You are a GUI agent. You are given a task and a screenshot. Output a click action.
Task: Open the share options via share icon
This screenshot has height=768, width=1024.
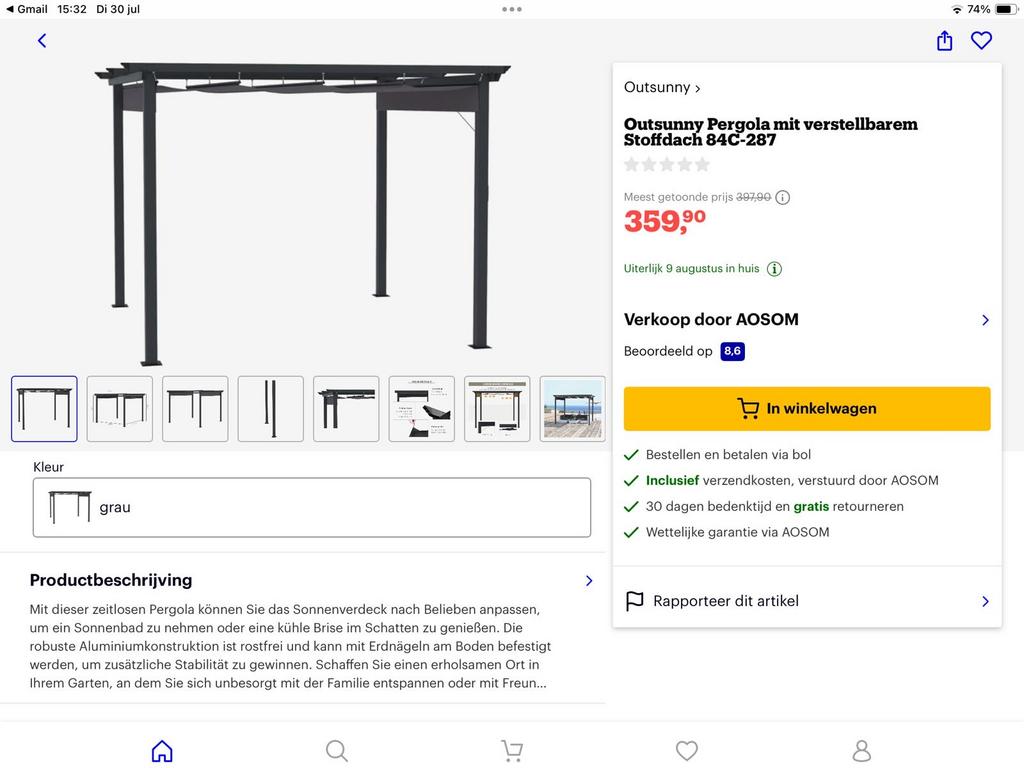click(944, 40)
